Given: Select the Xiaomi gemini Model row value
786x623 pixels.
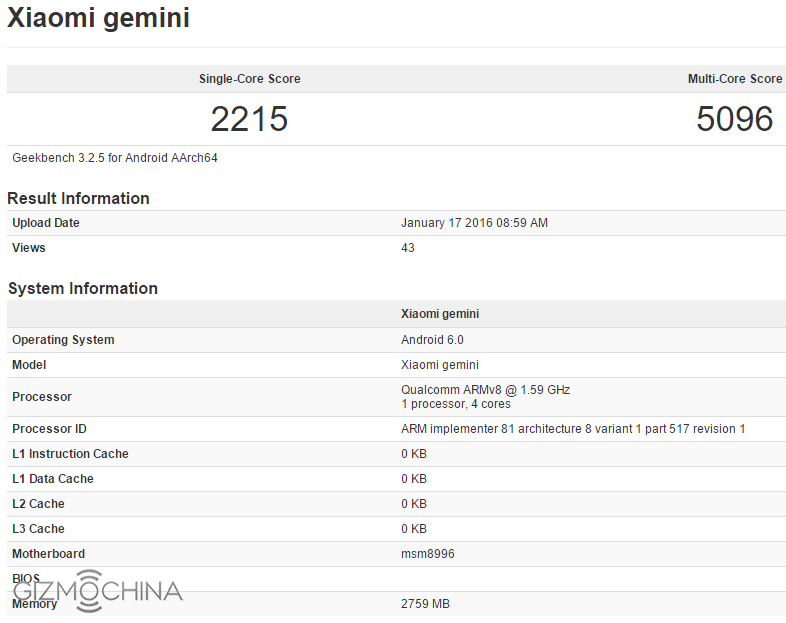Looking at the screenshot, I should [x=440, y=365].
